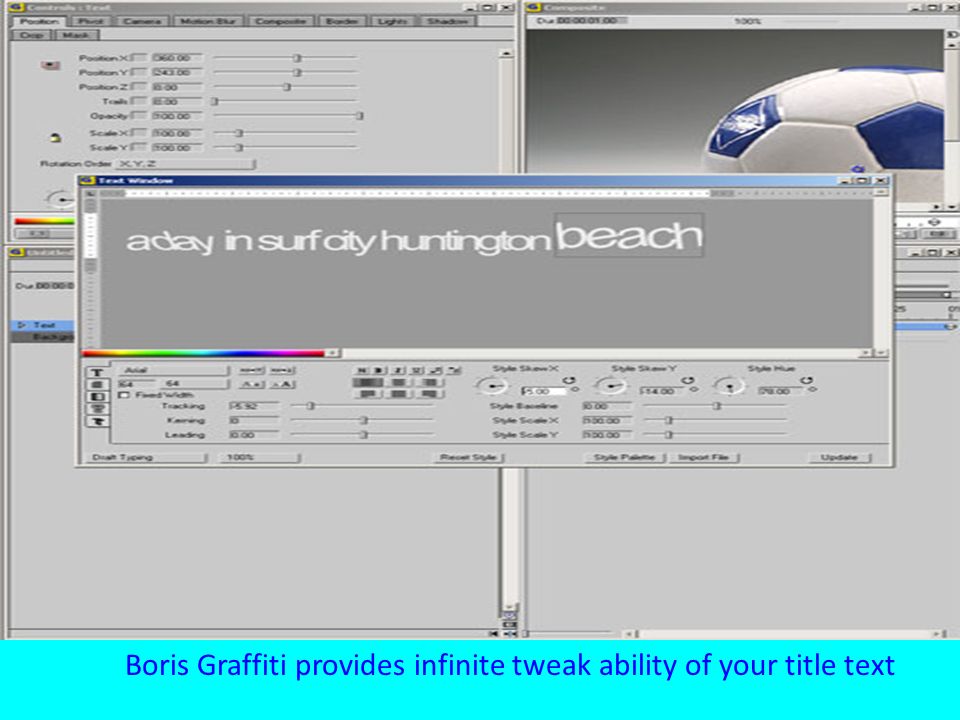Switch to the Shadow tab

coord(447,21)
